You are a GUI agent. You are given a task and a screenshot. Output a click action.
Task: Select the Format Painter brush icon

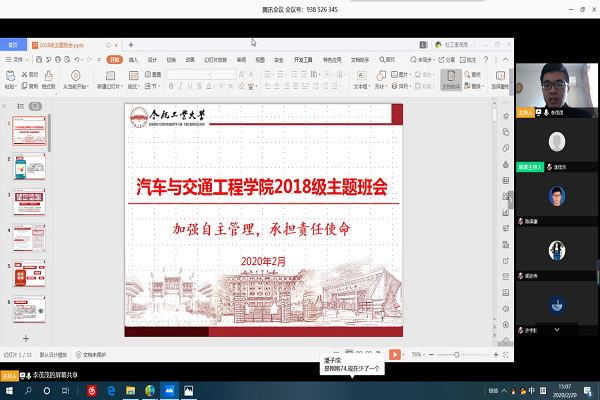tap(49, 75)
